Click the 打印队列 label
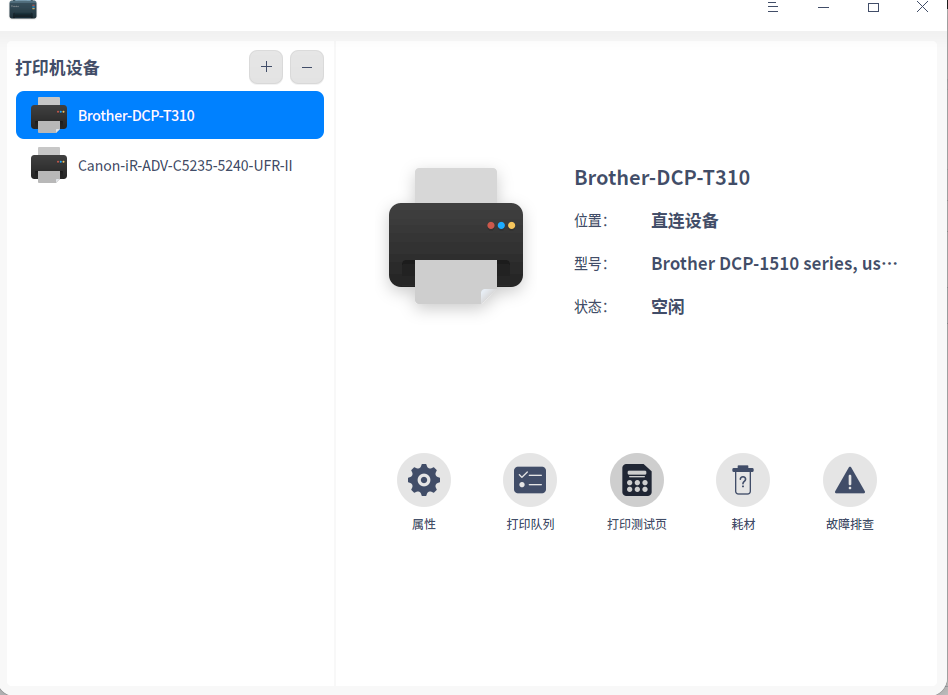 tap(530, 524)
